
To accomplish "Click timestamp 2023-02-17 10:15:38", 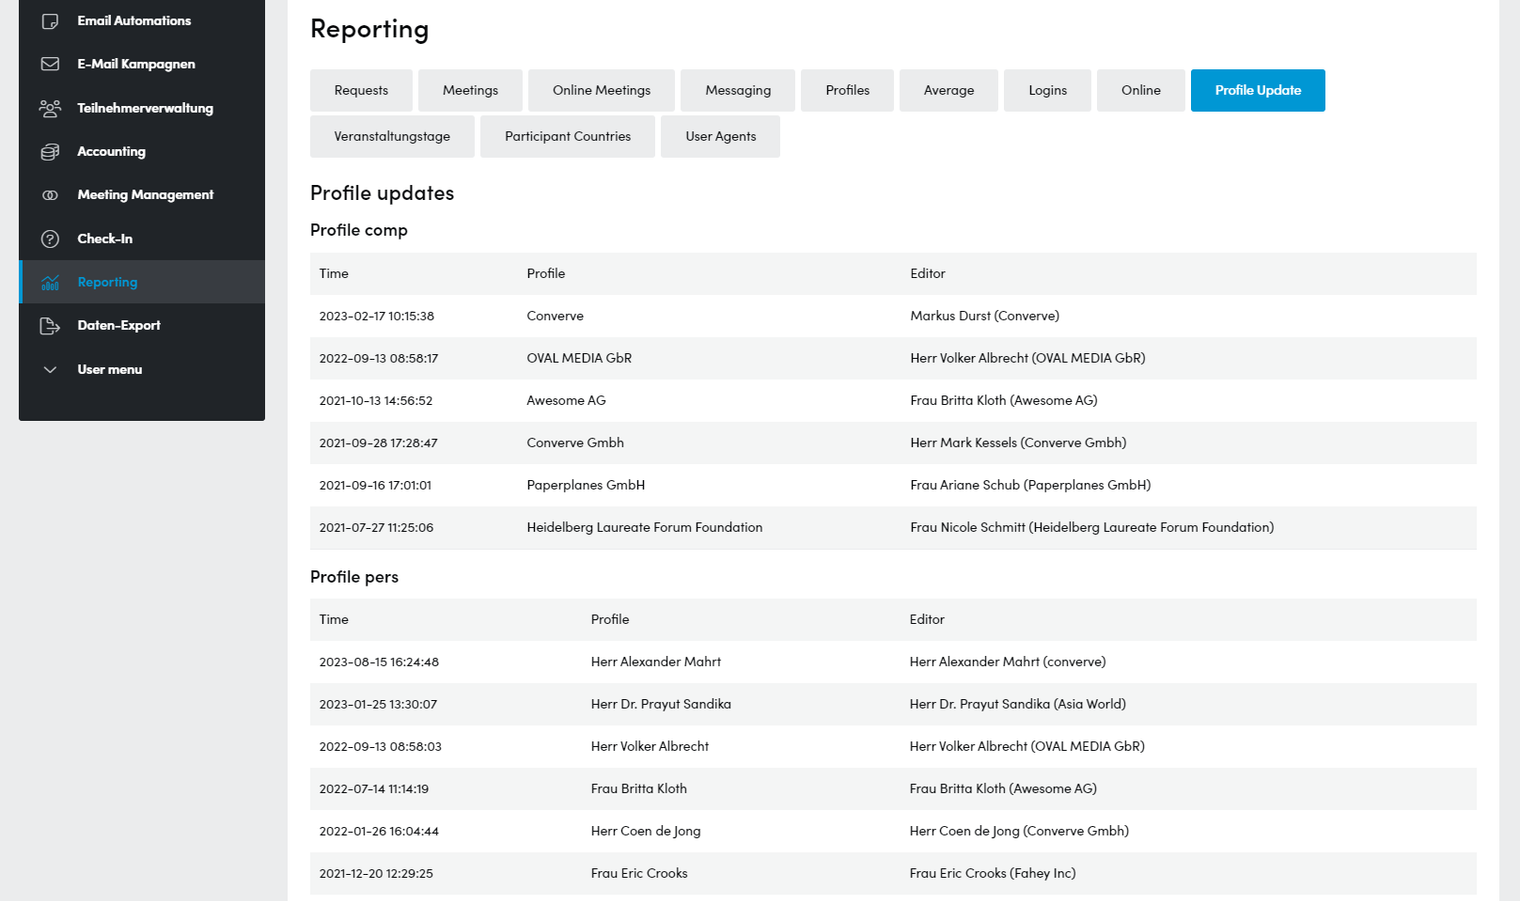I will pyautogui.click(x=376, y=316).
